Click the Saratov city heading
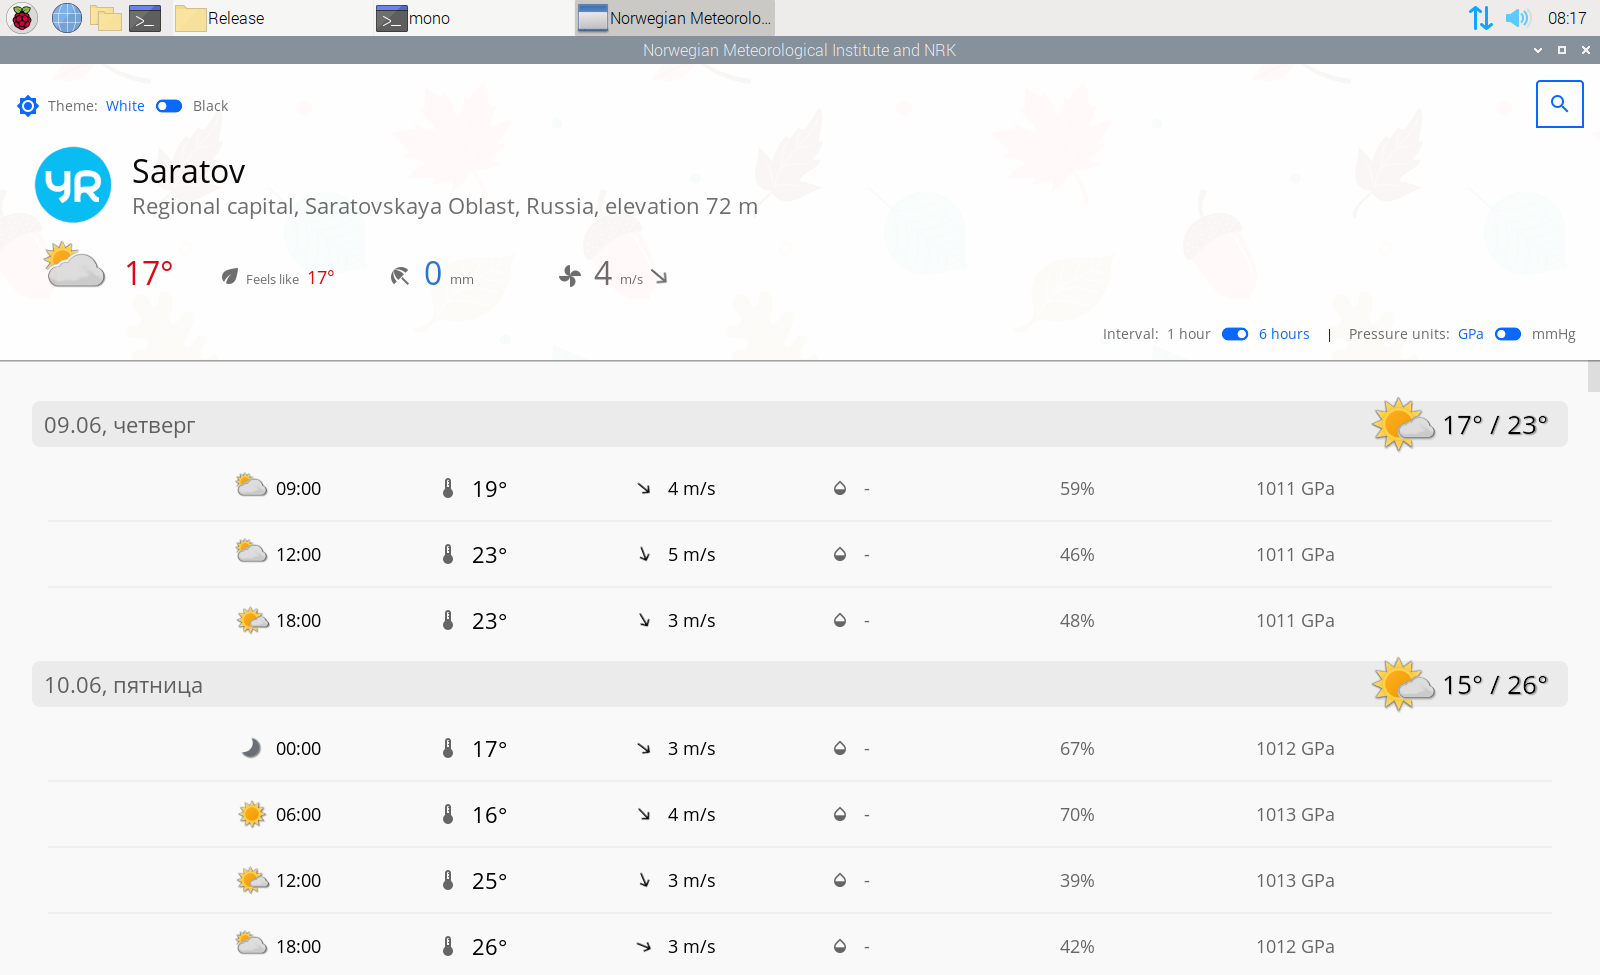Screen dimensions: 1600x975 coord(188,172)
